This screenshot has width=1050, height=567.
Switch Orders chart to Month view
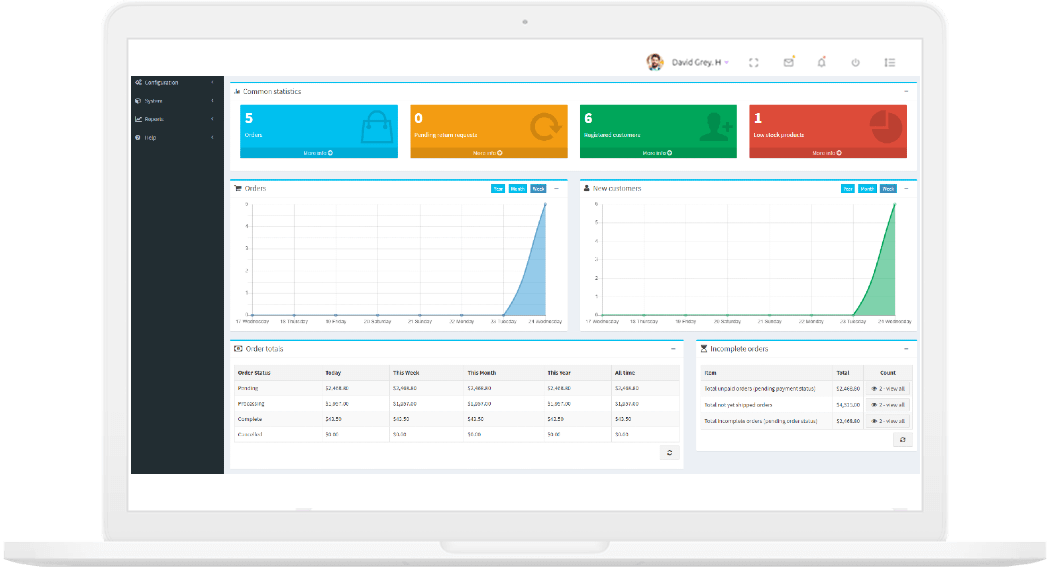(x=518, y=188)
